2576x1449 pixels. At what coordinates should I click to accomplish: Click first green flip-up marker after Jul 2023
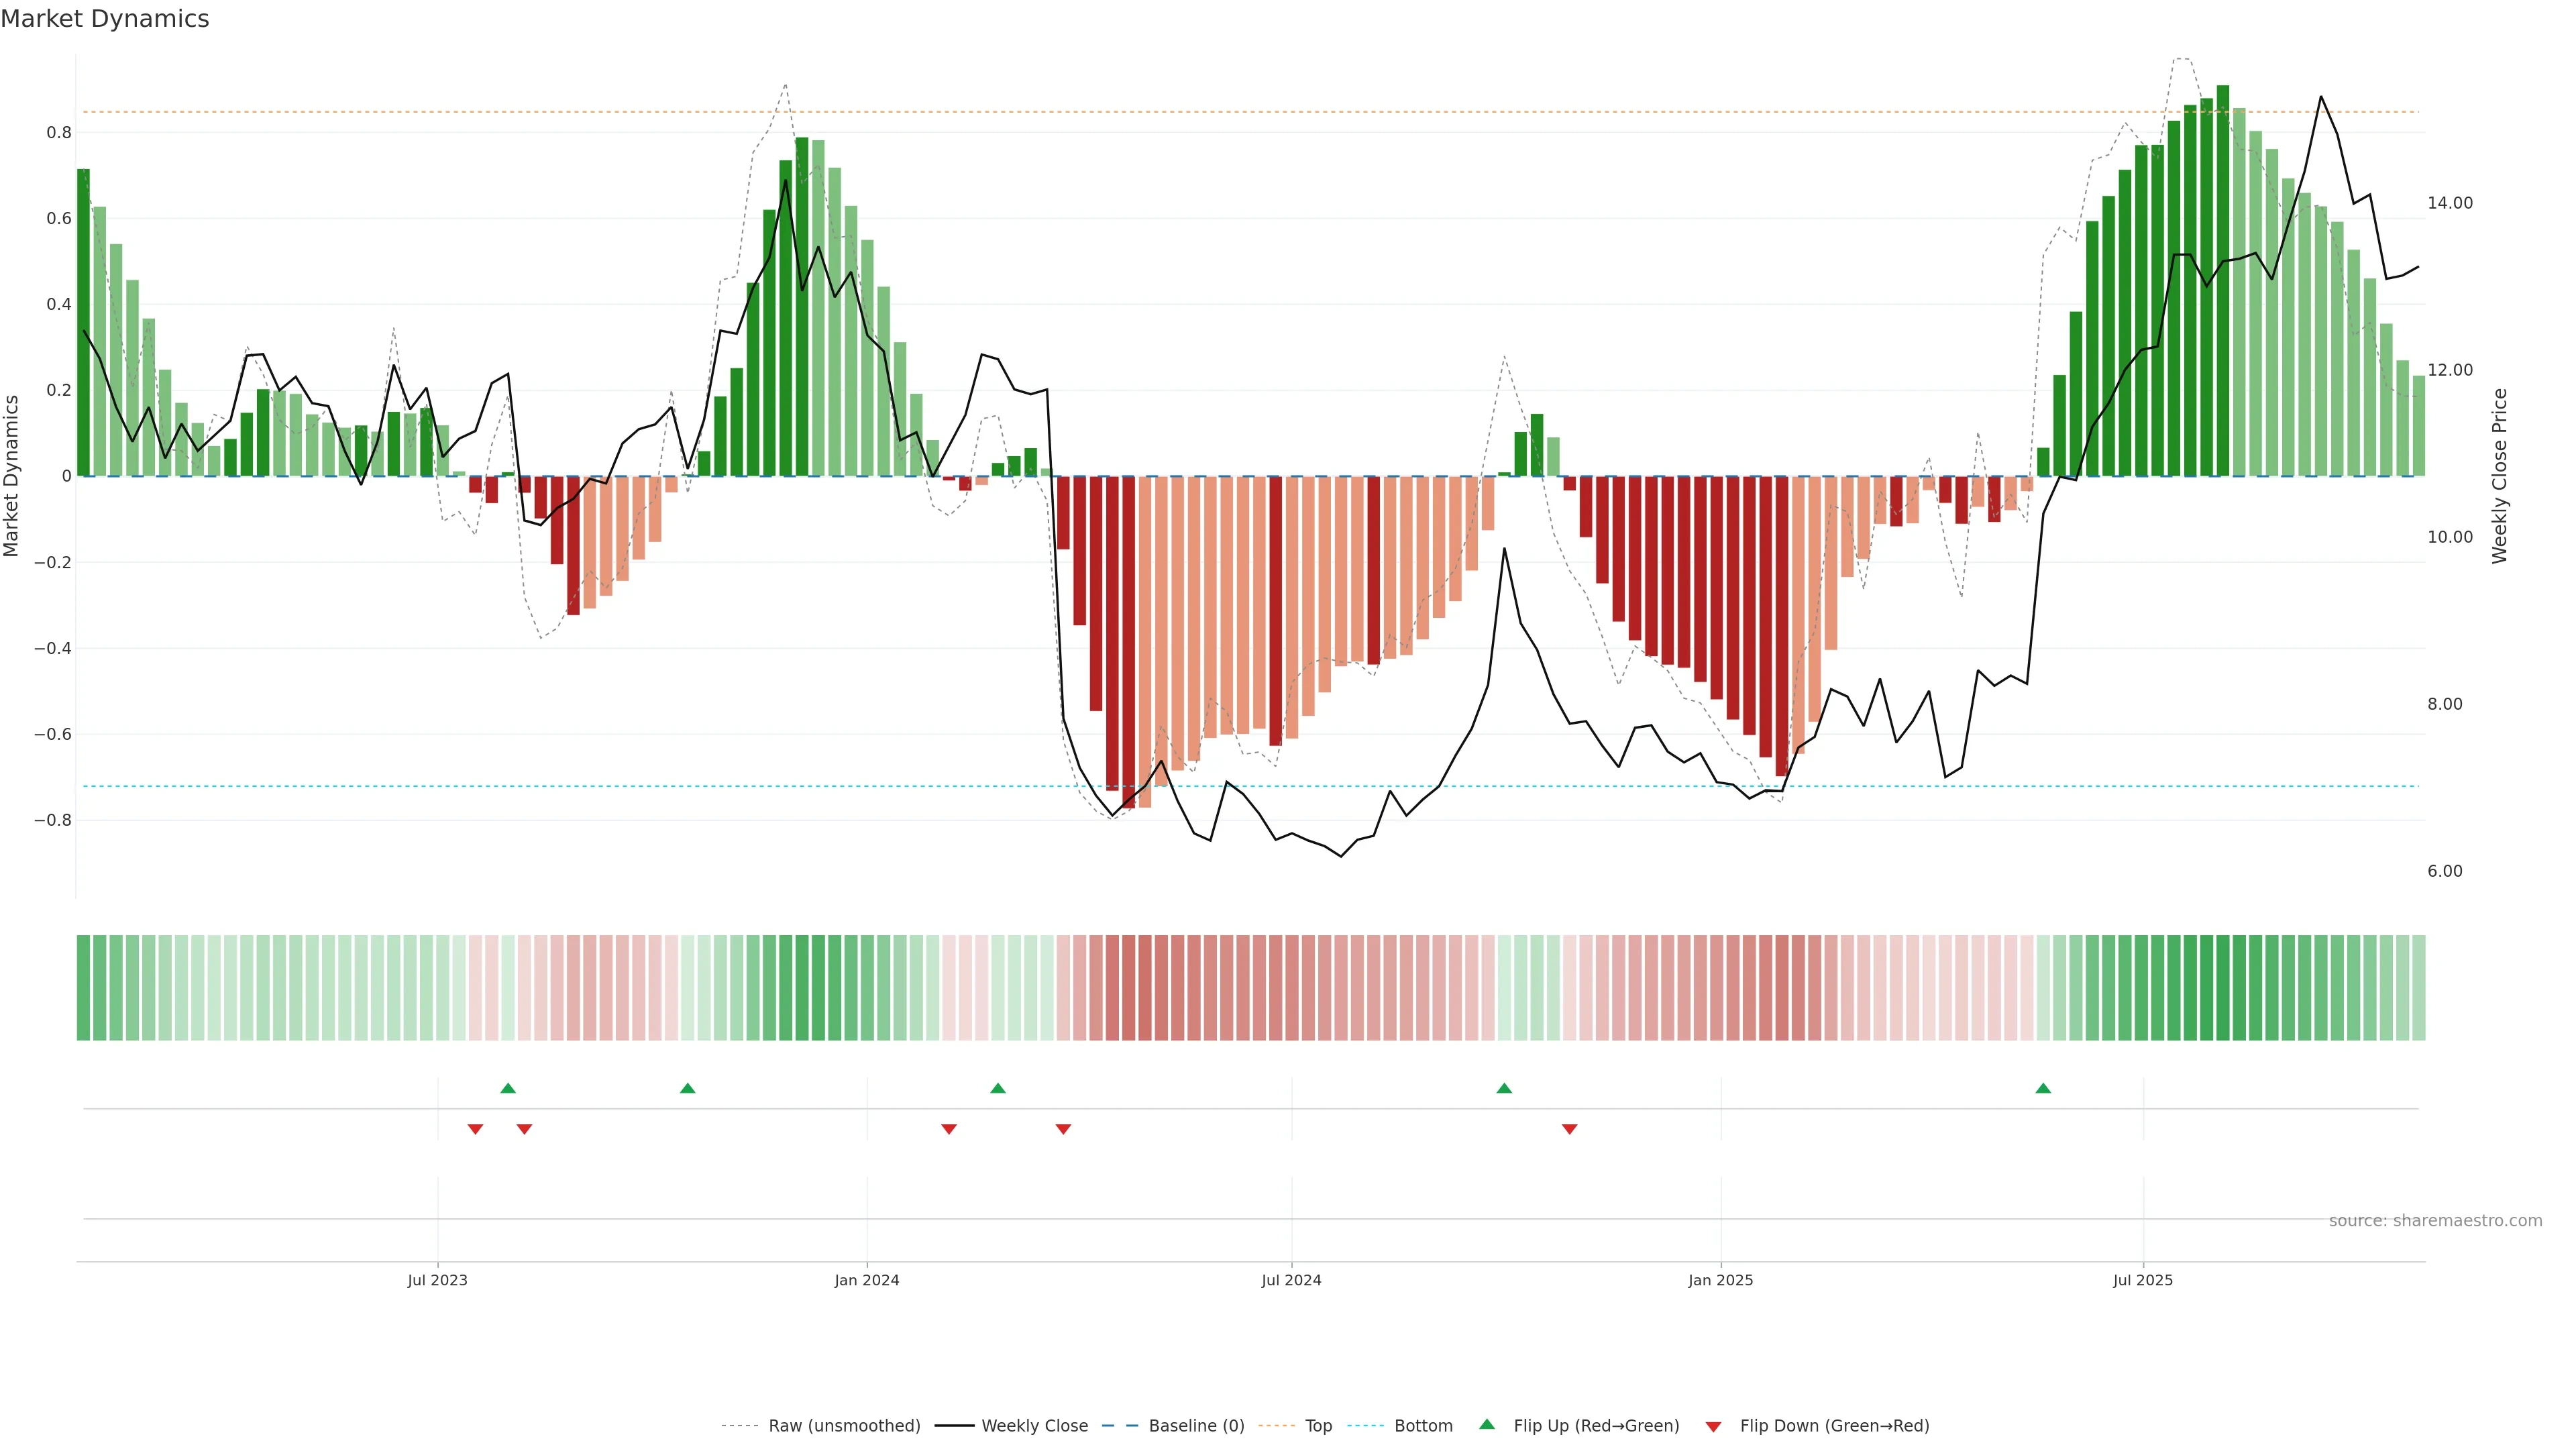508,1088
